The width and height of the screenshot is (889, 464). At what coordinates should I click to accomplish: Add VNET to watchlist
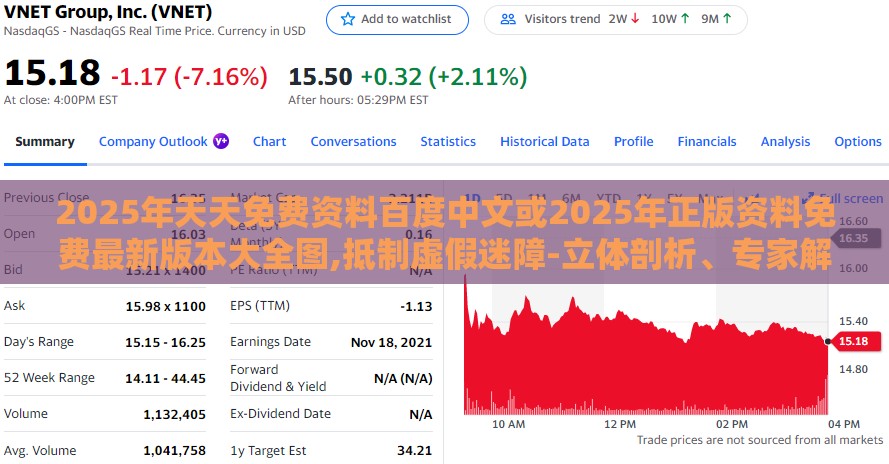coord(397,20)
